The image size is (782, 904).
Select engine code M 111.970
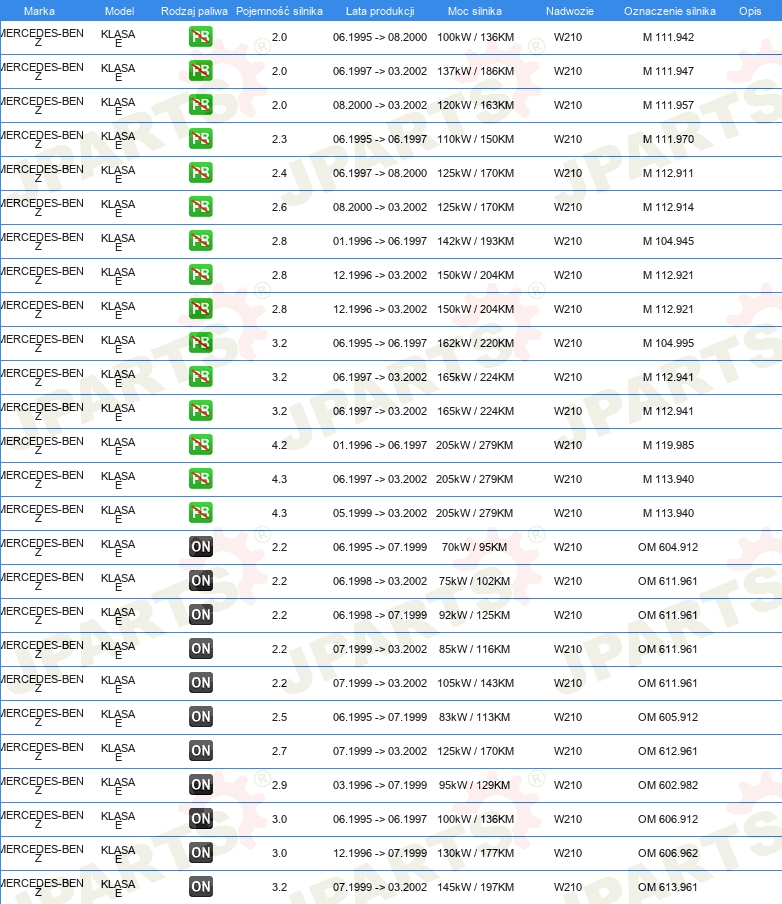pyautogui.click(x=668, y=139)
